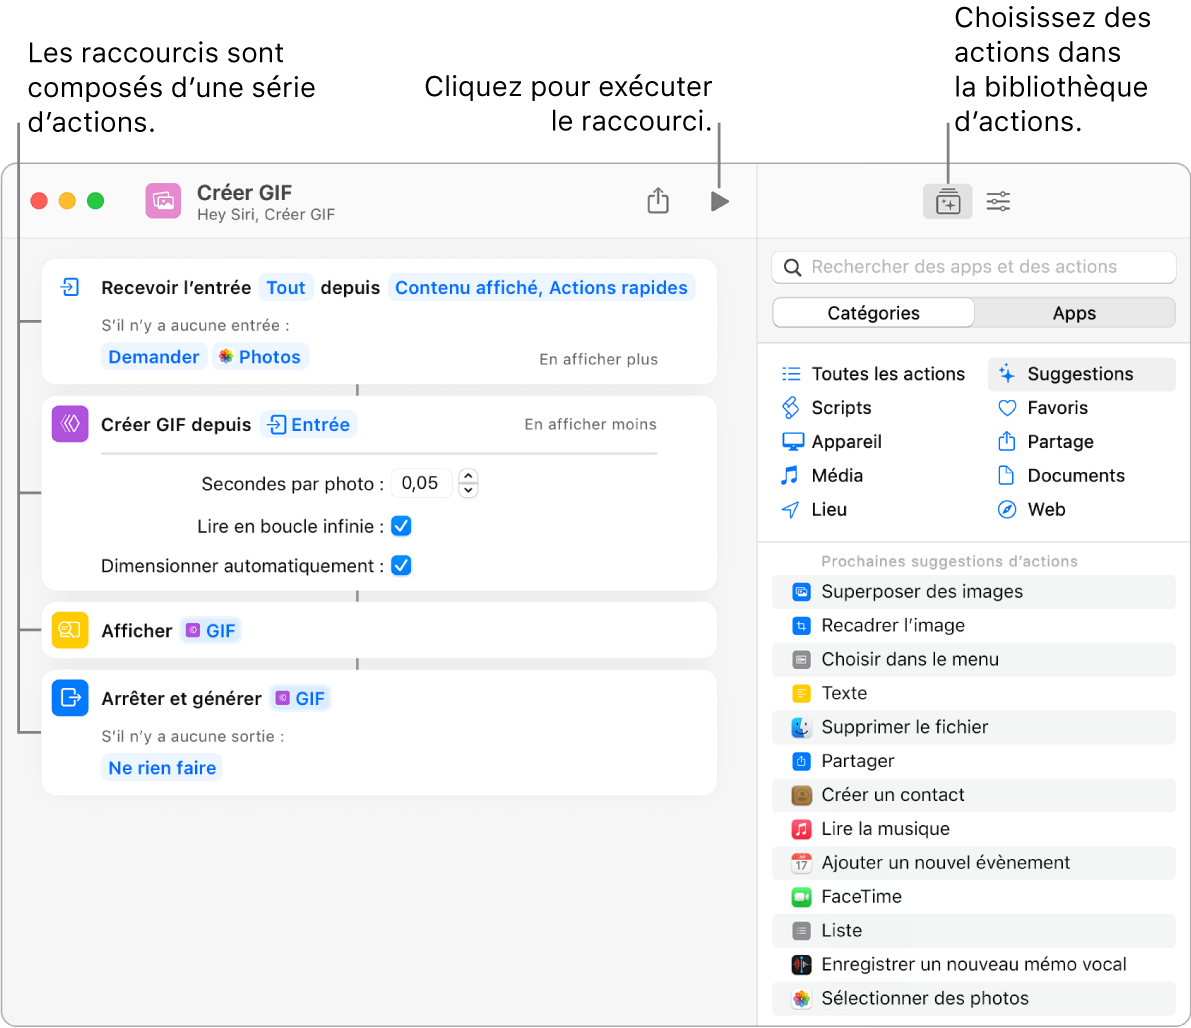The image size is (1191, 1028).
Task: Click the GIF variable in Afficher
Action: [210, 631]
